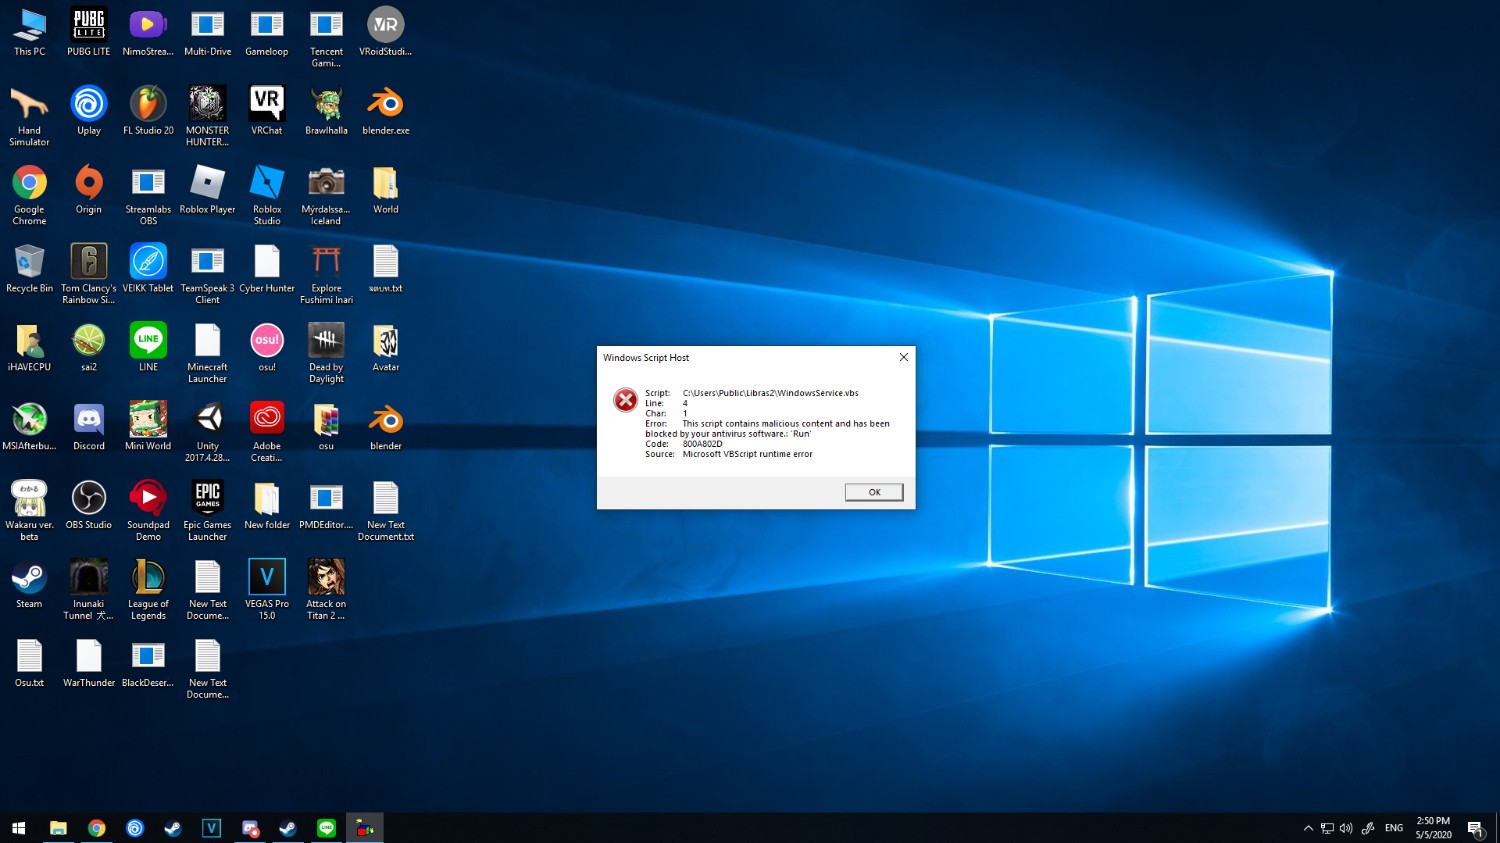This screenshot has height=843, width=1500.
Task: Click OK in the Windows Script Host dialog
Action: 874,492
